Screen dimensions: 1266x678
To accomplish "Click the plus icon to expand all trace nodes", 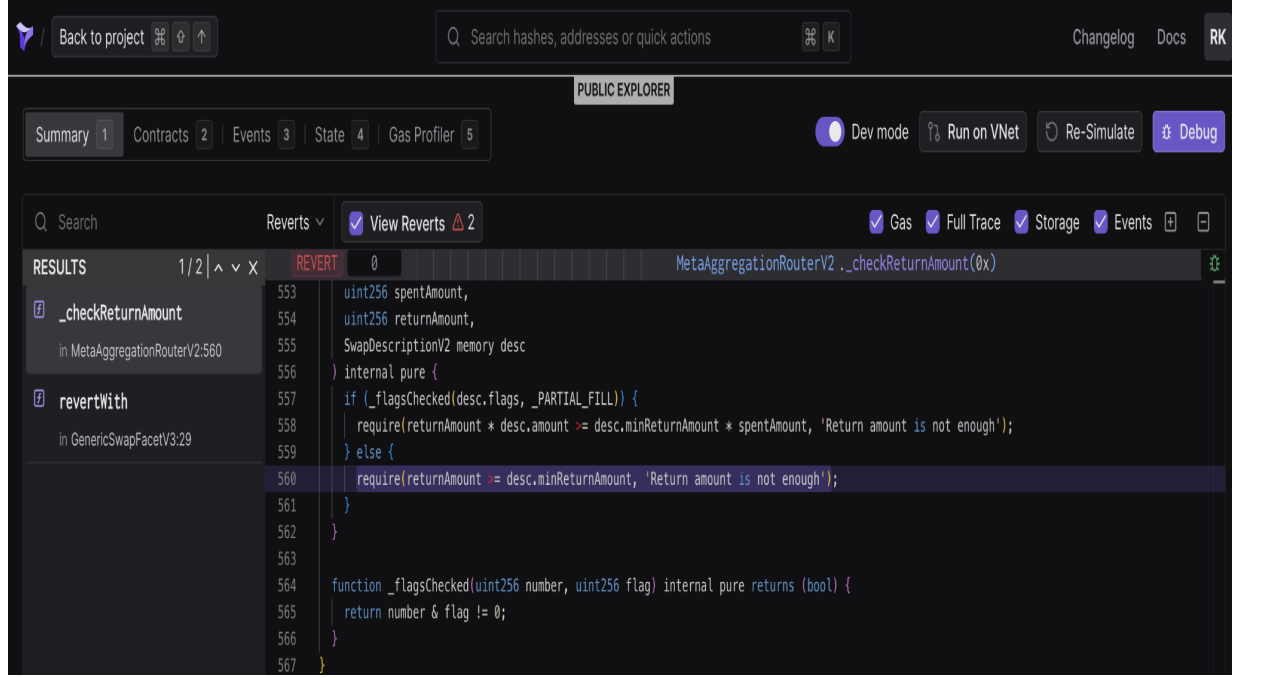I will coord(1169,222).
